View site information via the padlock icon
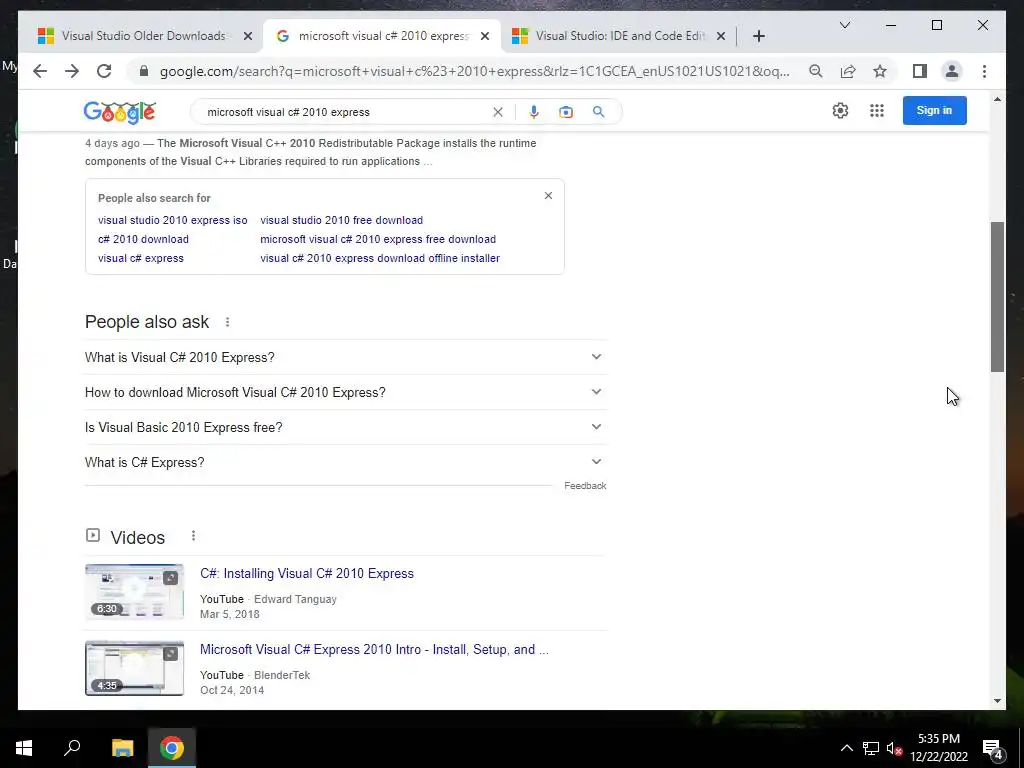This screenshot has height=768, width=1024. click(144, 71)
